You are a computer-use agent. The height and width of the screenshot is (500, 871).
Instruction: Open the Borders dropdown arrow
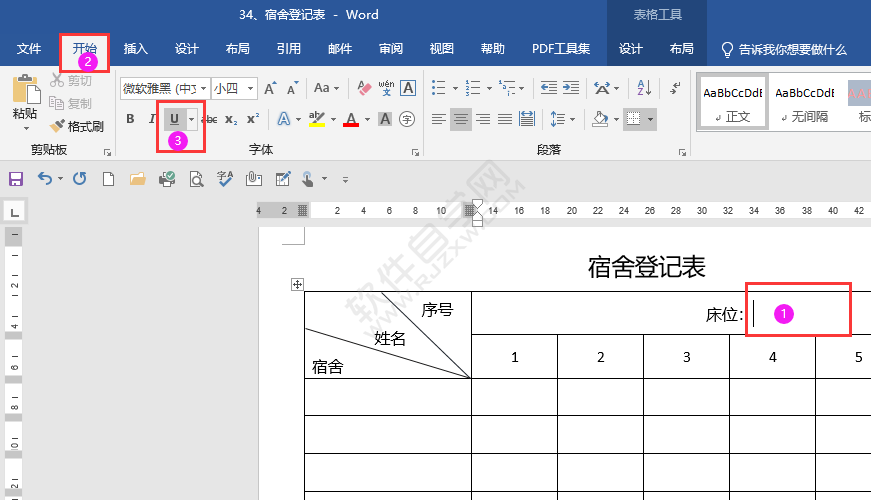[x=650, y=119]
